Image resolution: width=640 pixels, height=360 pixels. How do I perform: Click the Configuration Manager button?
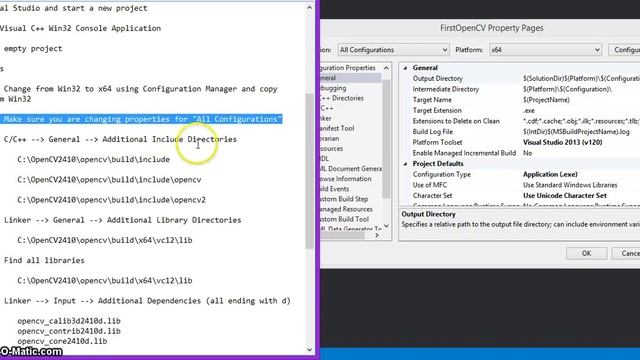624,50
